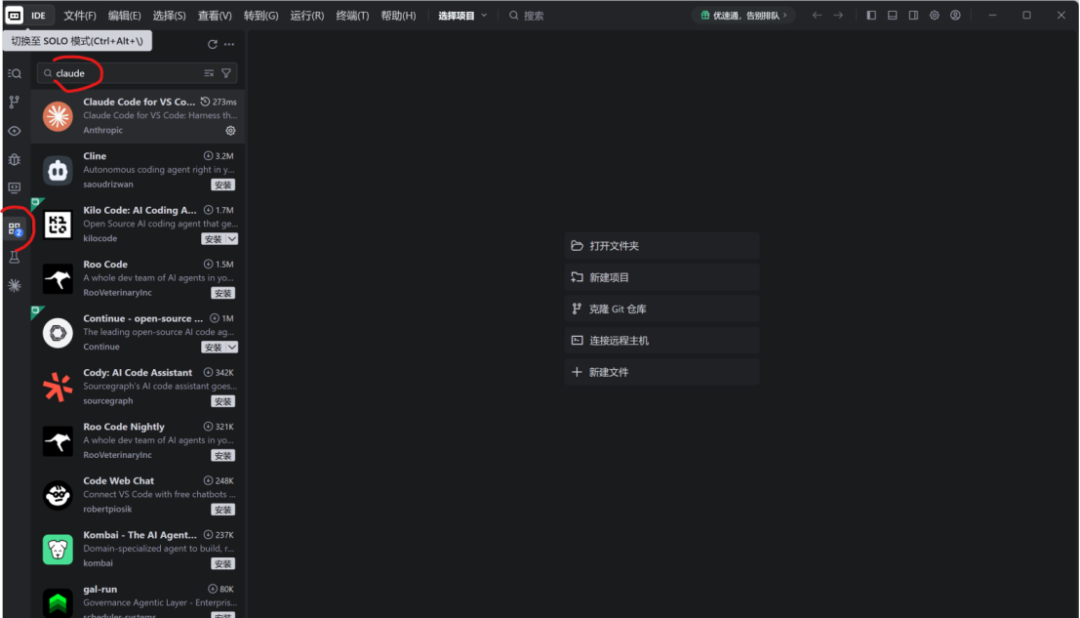The height and width of the screenshot is (618, 1080).
Task: Click the Anthropic publisher name
Action: (x=103, y=130)
